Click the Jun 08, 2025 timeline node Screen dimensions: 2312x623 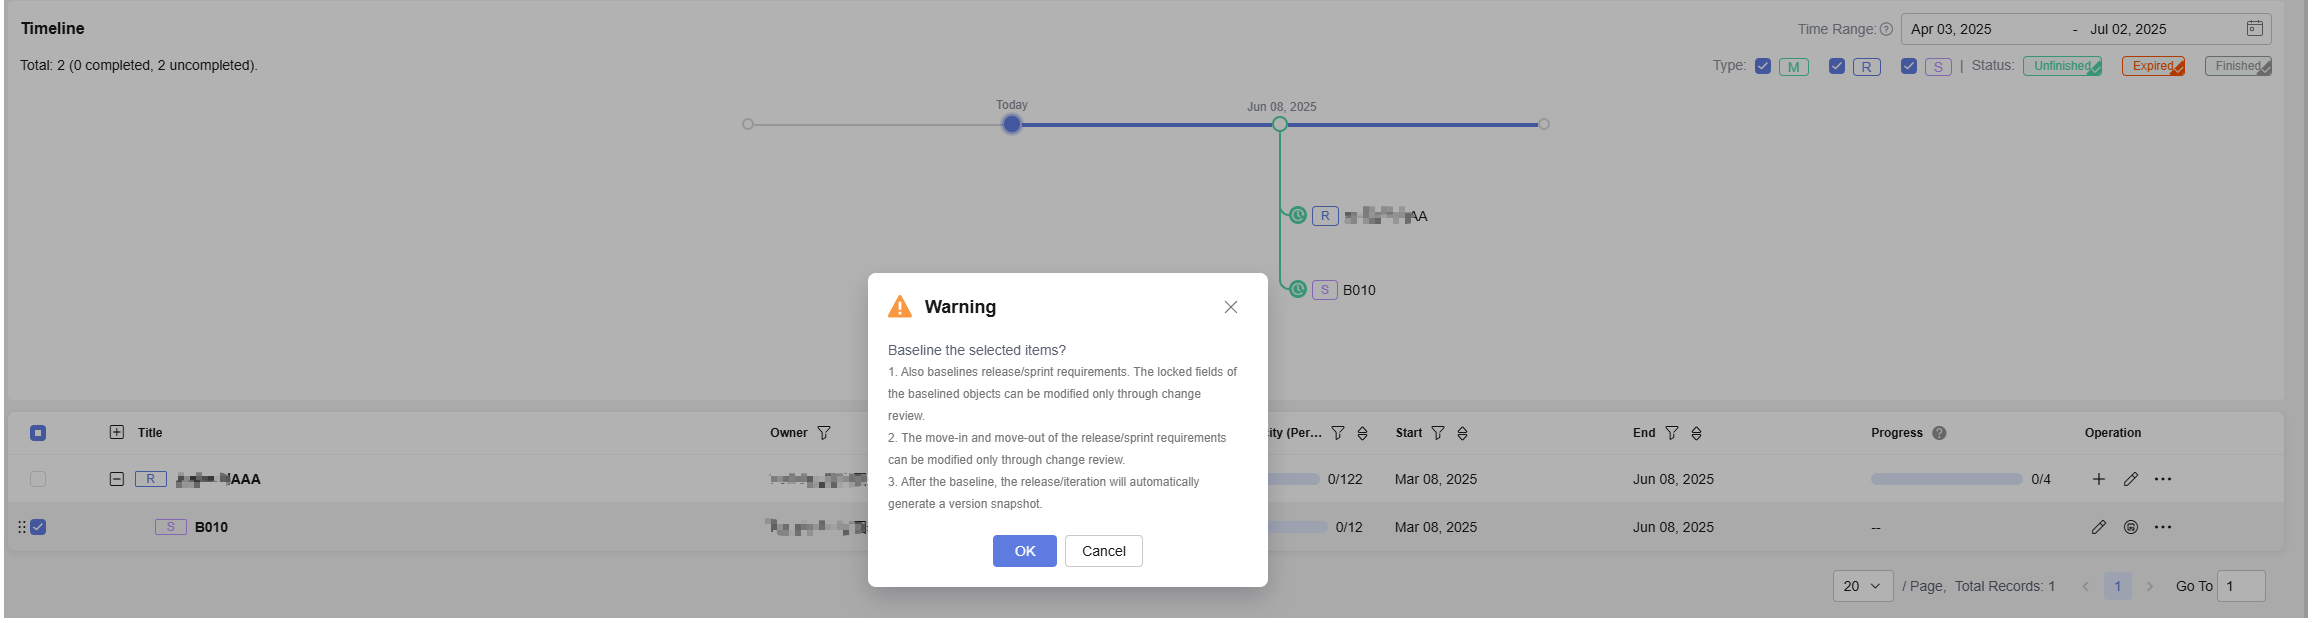pos(1280,124)
